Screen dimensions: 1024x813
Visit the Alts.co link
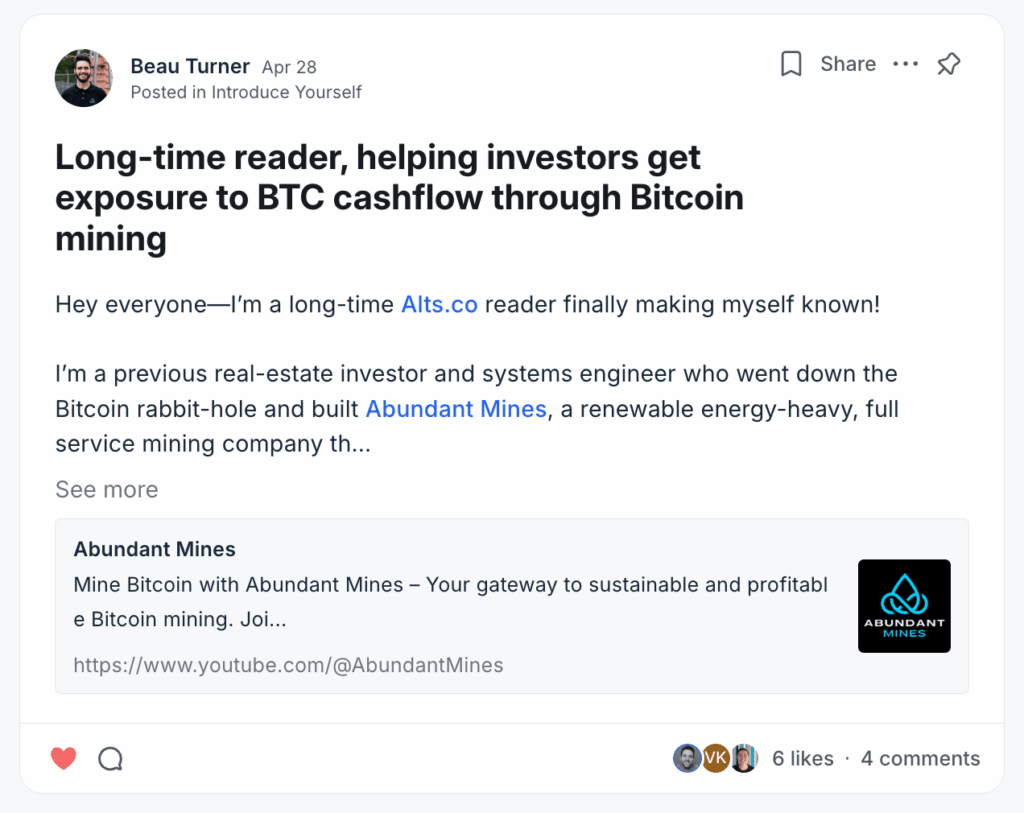(x=439, y=304)
